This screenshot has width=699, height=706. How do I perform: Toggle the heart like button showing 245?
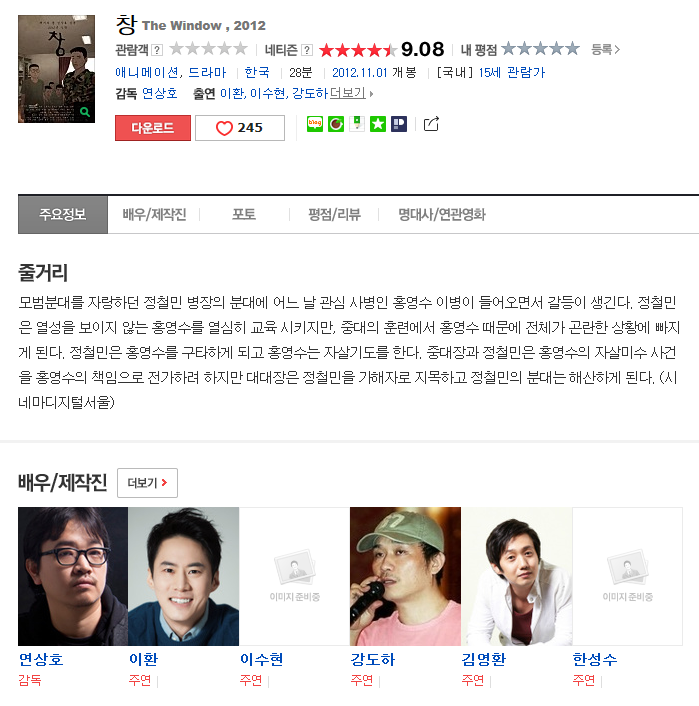pos(240,128)
